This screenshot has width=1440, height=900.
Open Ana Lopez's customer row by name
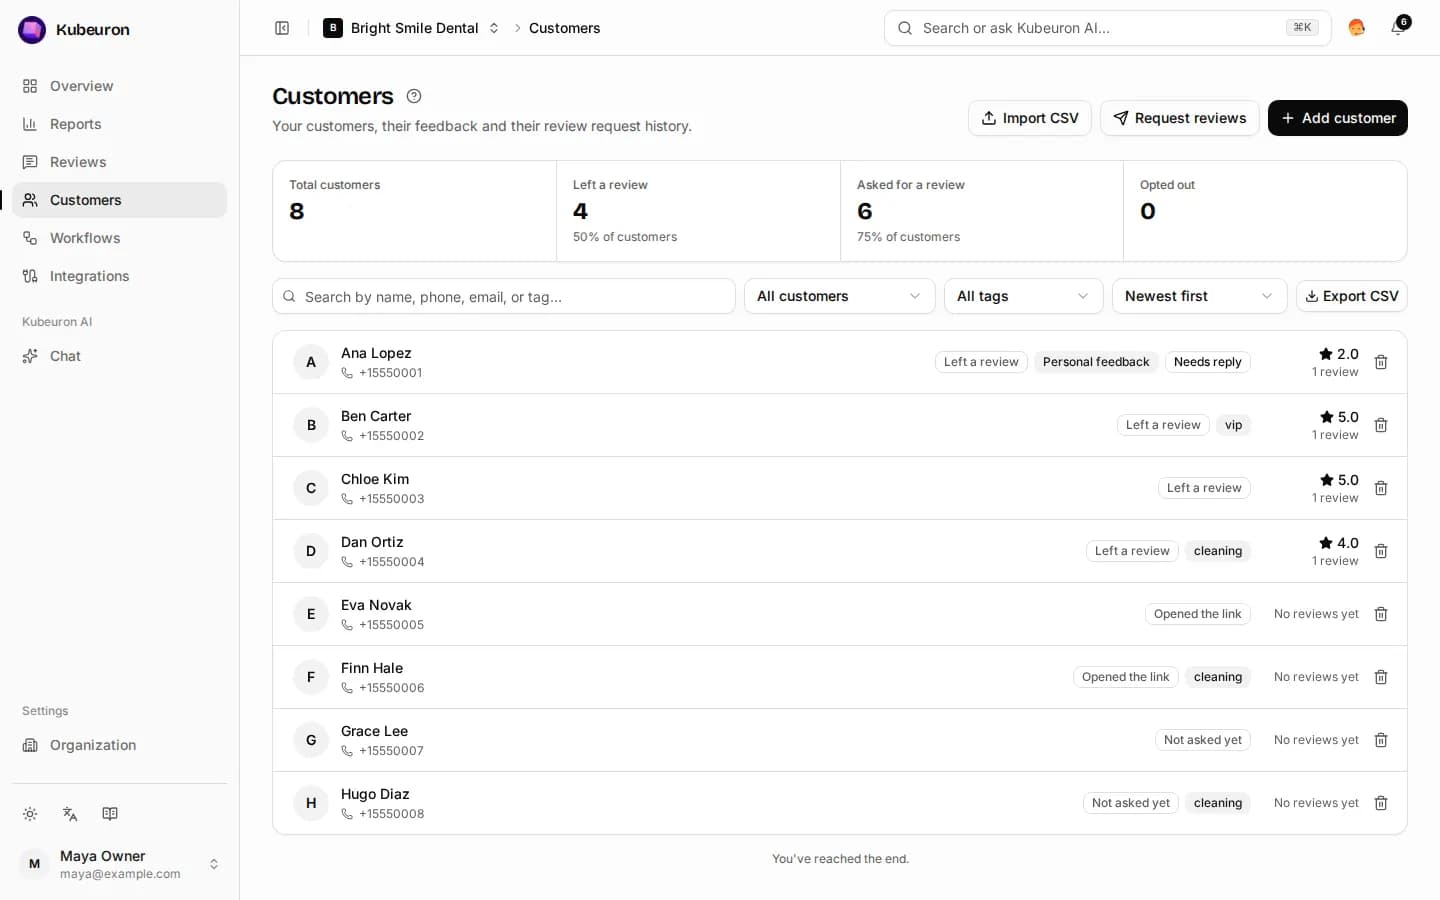pos(376,353)
